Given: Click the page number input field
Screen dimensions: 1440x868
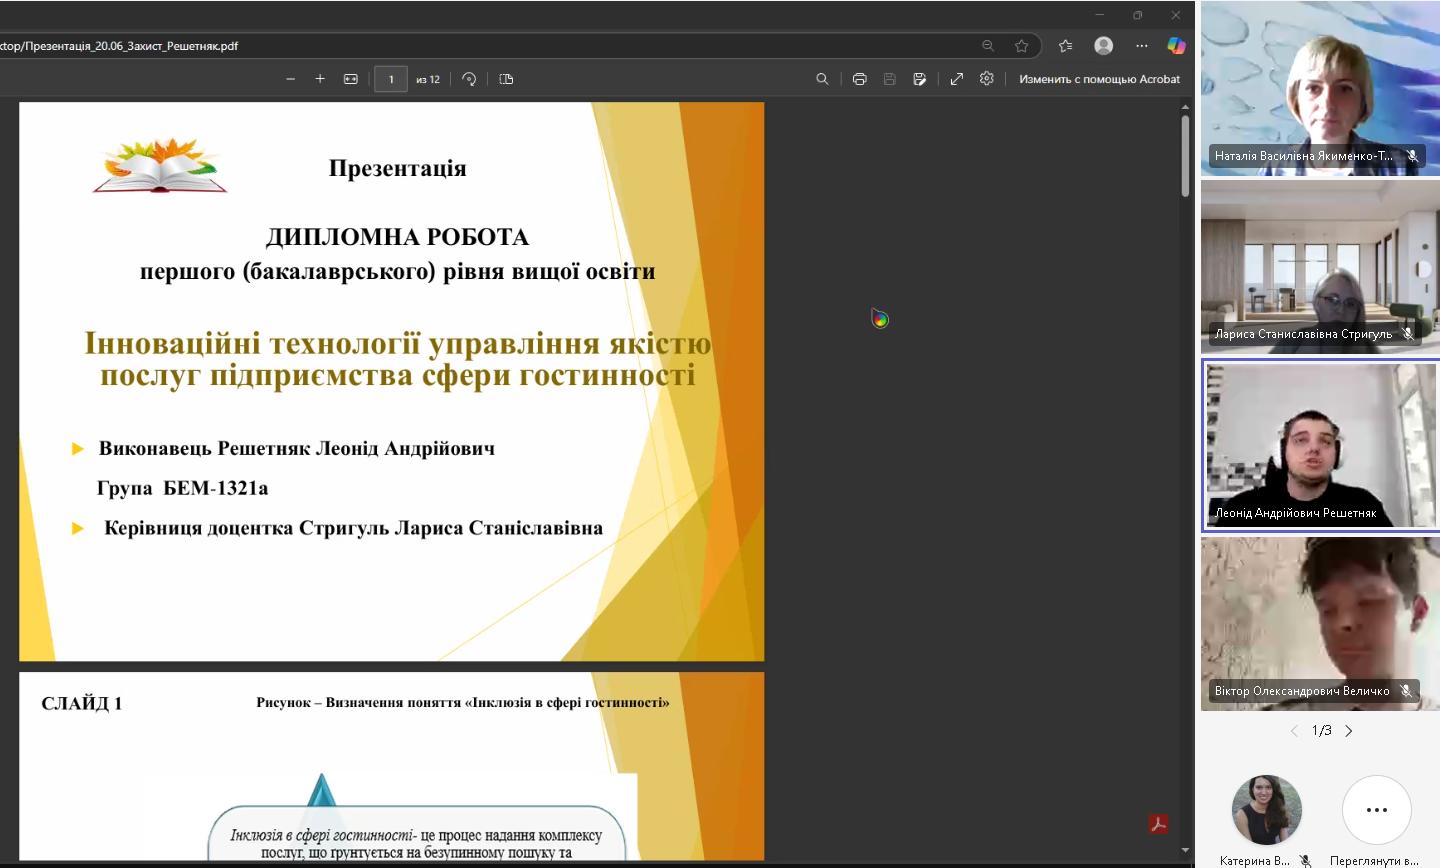Looking at the screenshot, I should click(x=391, y=79).
